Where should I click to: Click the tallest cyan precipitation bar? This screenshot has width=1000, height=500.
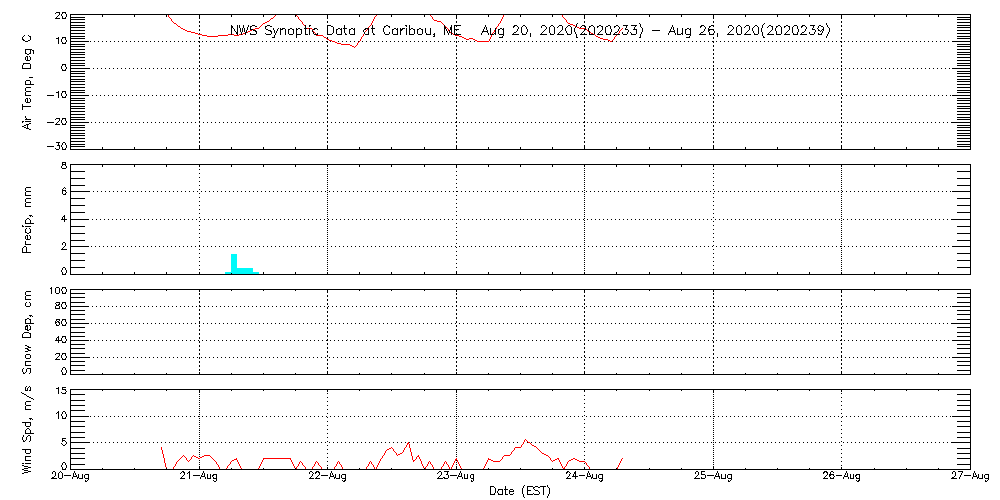[x=234, y=263]
